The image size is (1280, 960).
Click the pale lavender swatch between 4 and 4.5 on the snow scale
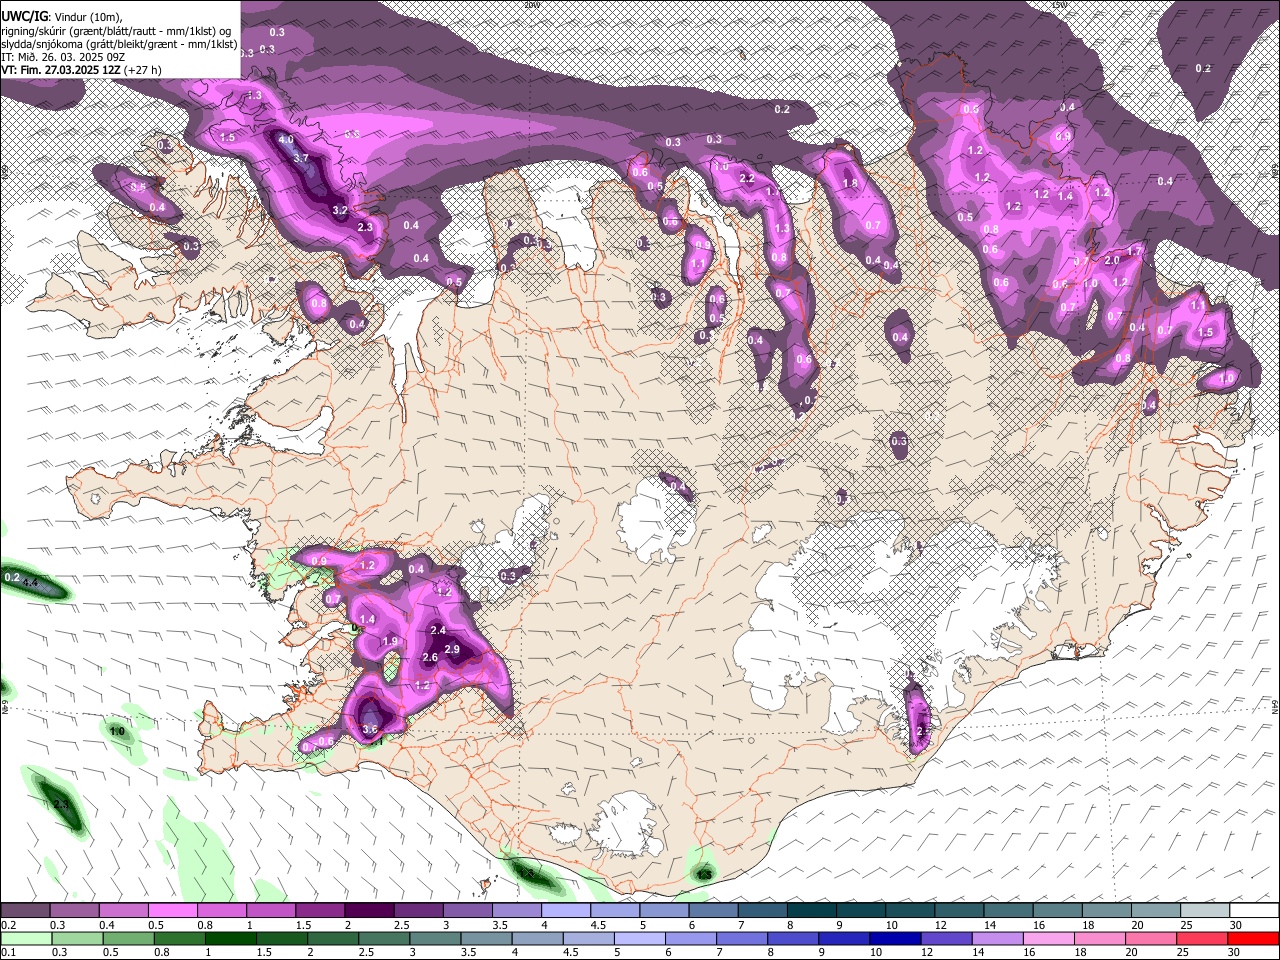click(565, 911)
